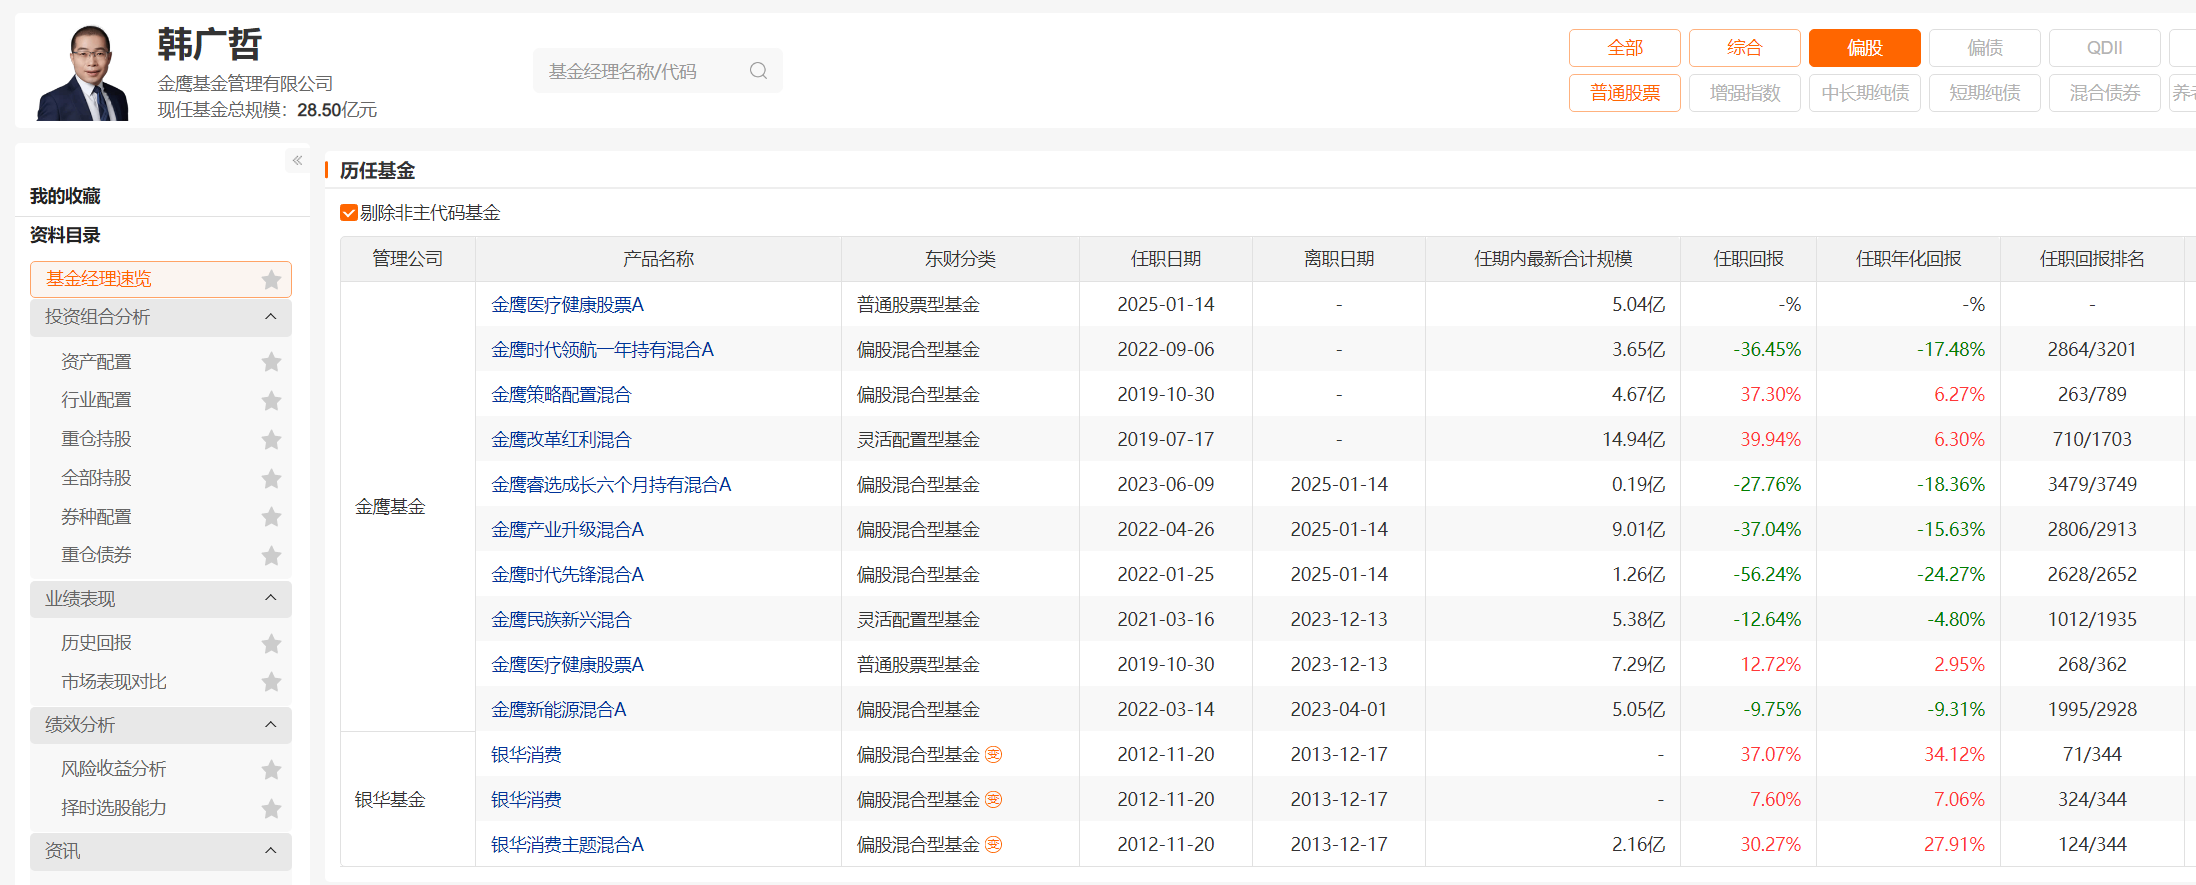
Task: Choose the 短期纯债 sub-filter
Action: click(1984, 93)
